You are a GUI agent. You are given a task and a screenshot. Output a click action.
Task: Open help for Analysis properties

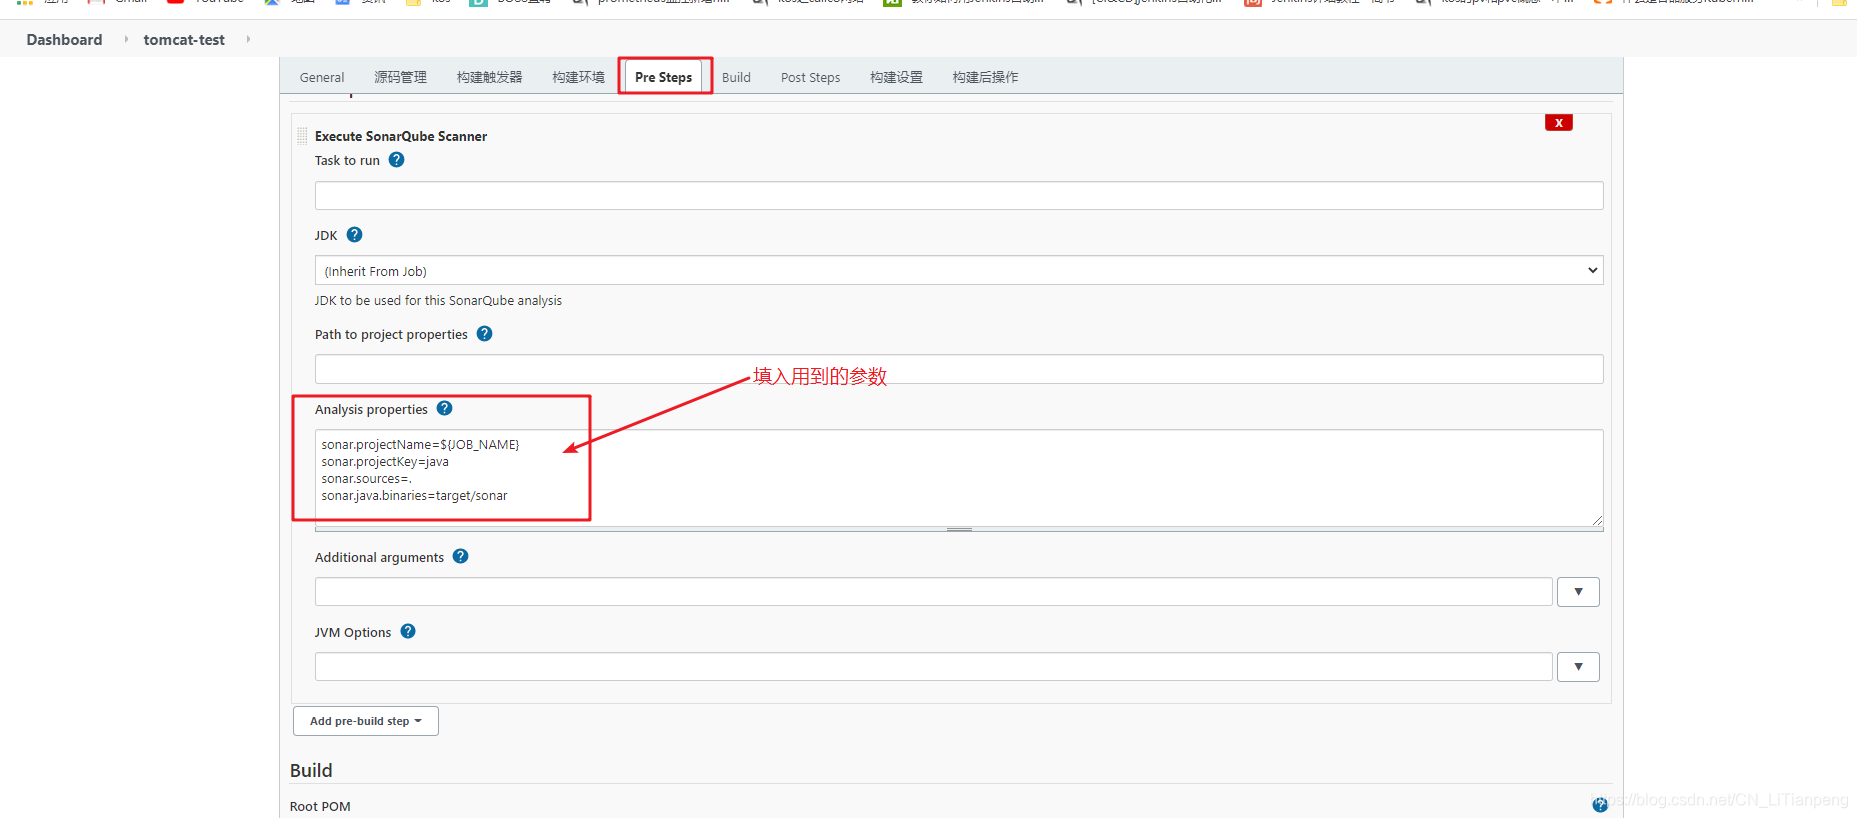[x=444, y=408]
